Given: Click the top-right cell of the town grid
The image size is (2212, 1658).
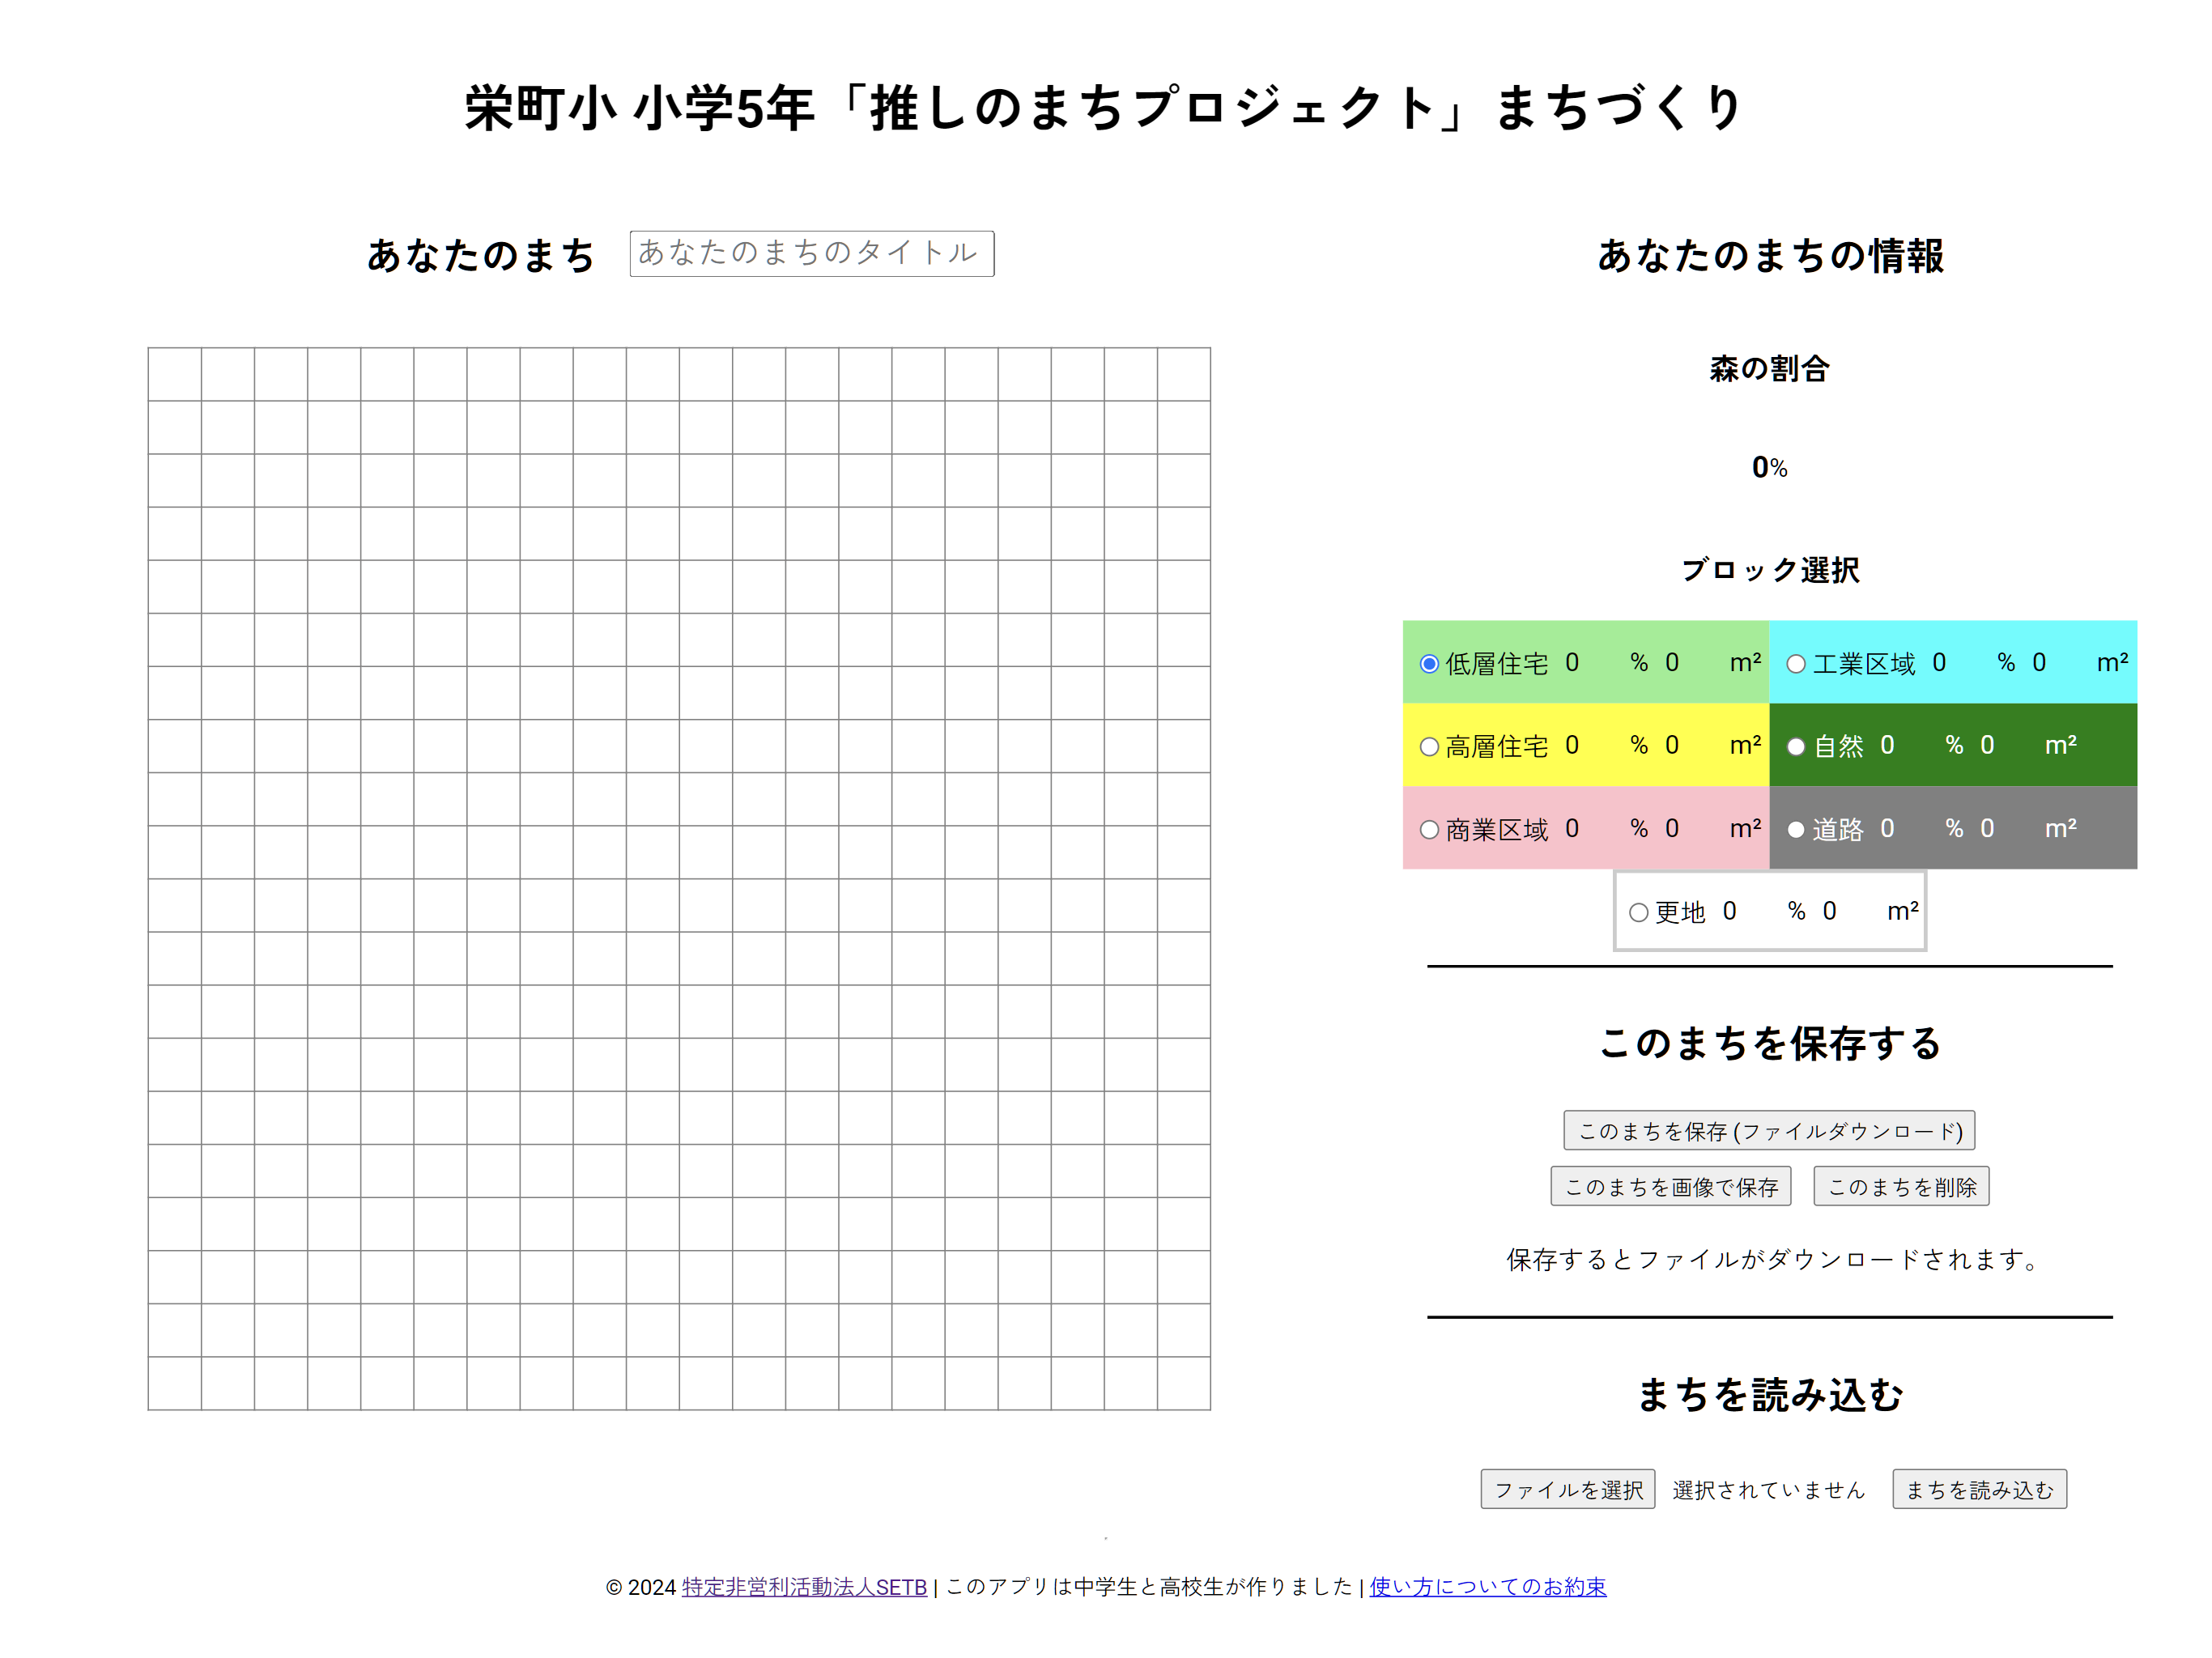Looking at the screenshot, I should [x=1184, y=375].
